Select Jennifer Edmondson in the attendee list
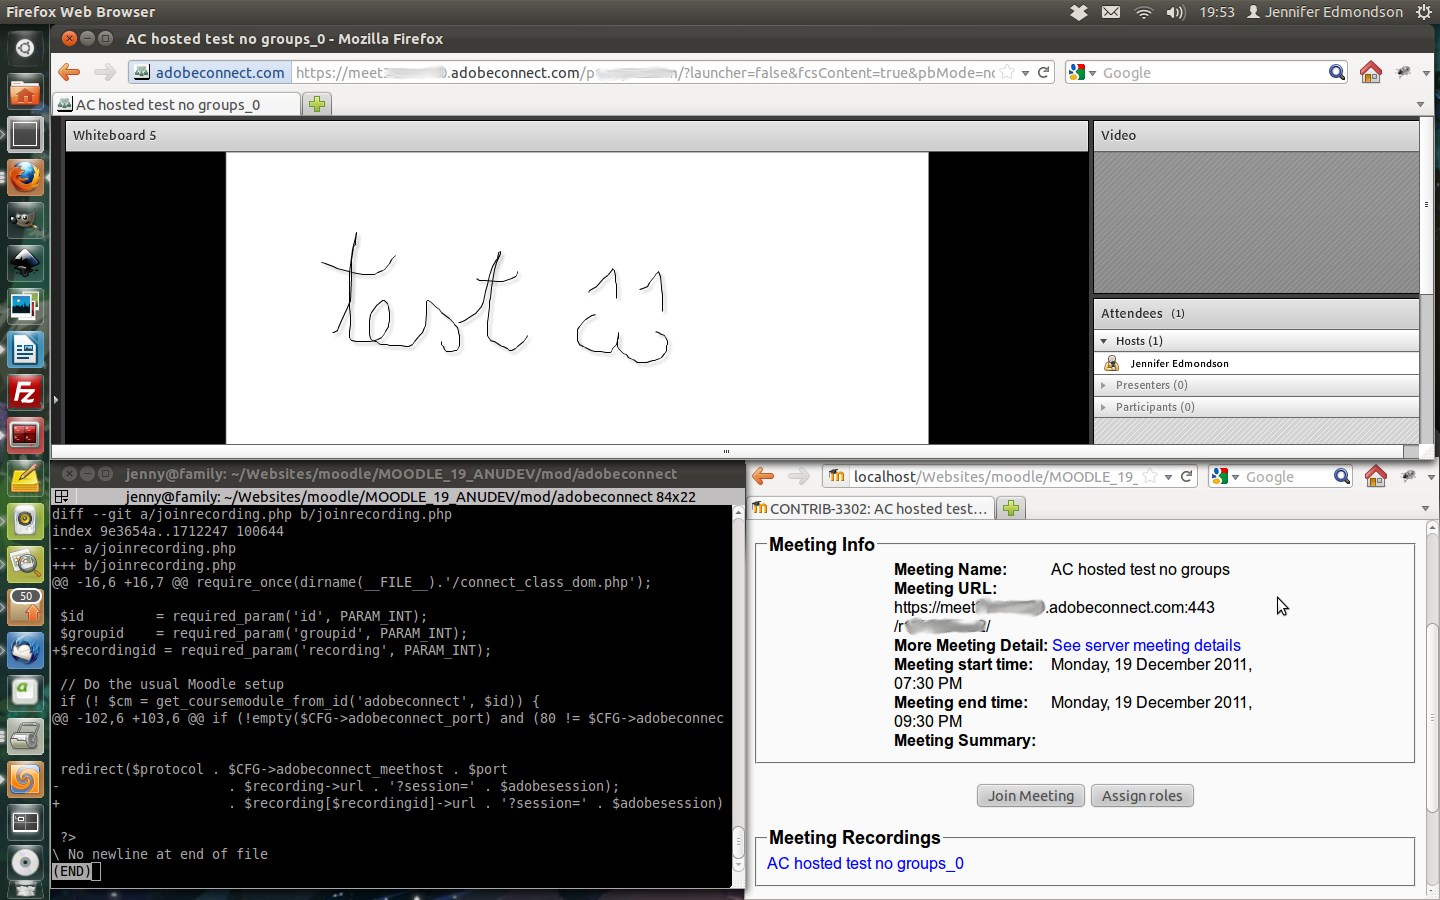This screenshot has width=1440, height=900. (x=1256, y=363)
